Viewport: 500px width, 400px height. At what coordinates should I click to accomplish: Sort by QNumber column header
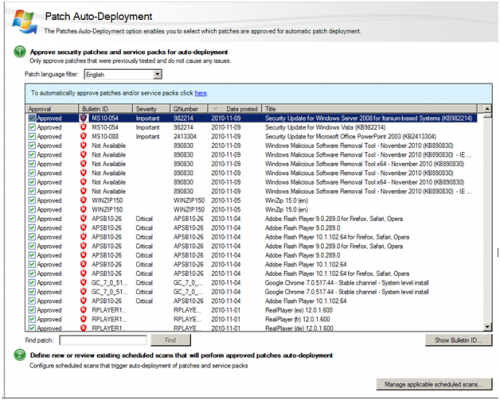click(x=189, y=109)
